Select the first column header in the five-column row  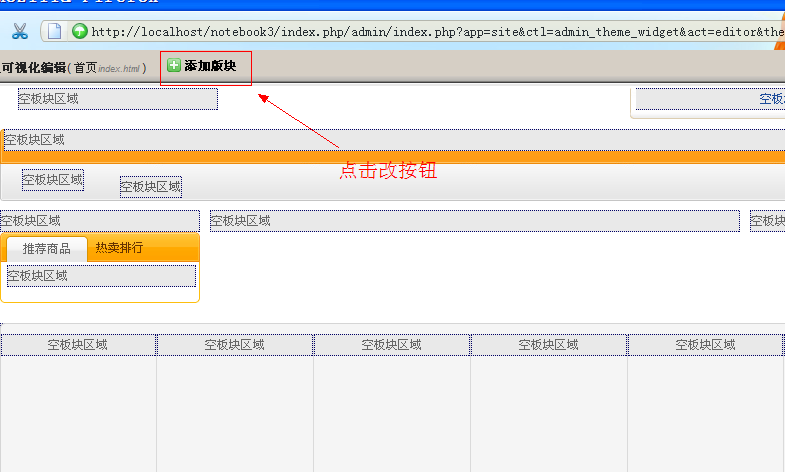78,345
